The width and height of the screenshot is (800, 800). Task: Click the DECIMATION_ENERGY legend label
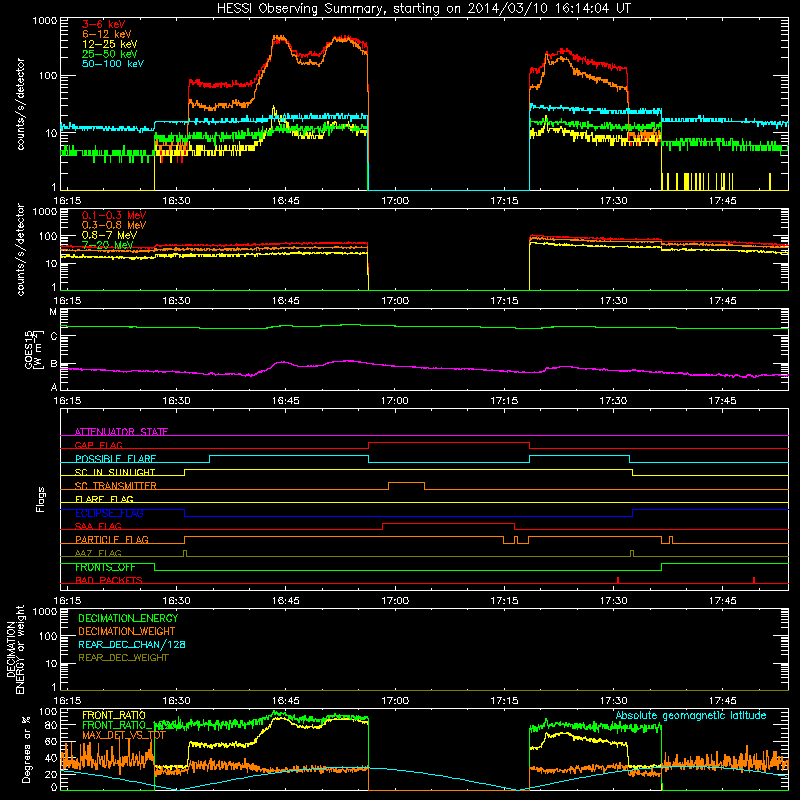(128, 618)
